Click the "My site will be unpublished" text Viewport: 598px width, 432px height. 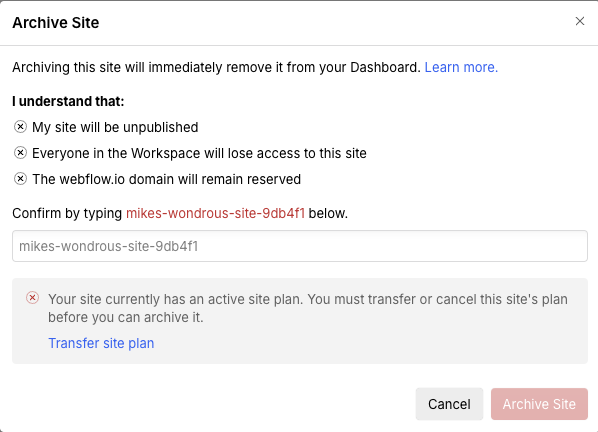[x=115, y=127]
